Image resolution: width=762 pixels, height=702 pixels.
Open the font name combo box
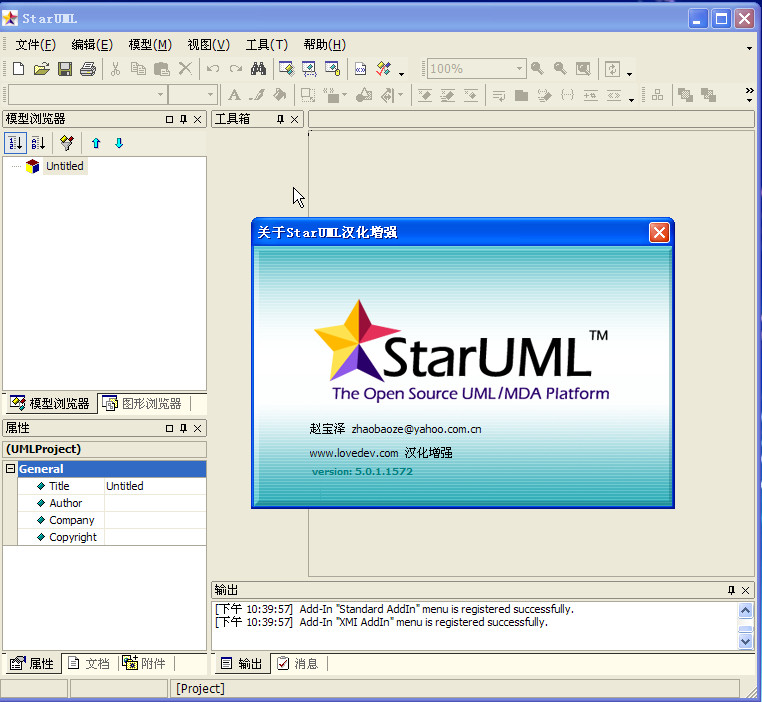[160, 95]
